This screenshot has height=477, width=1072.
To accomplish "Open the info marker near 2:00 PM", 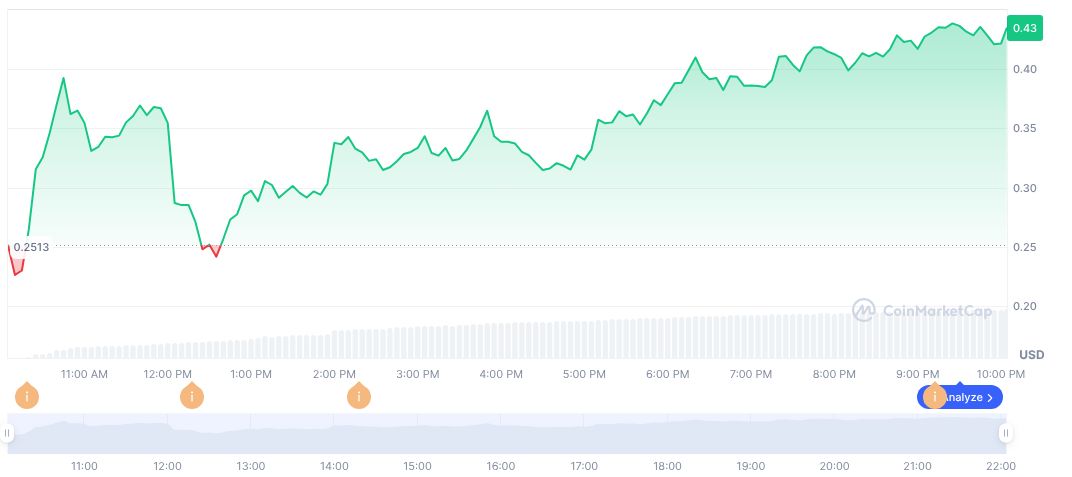I will click(358, 397).
